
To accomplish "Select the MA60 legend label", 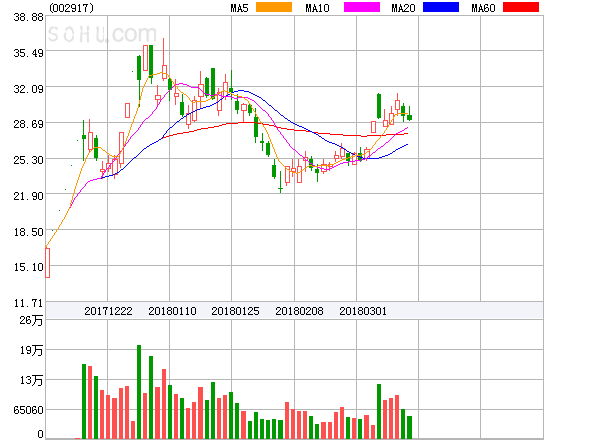I will [x=483, y=8].
